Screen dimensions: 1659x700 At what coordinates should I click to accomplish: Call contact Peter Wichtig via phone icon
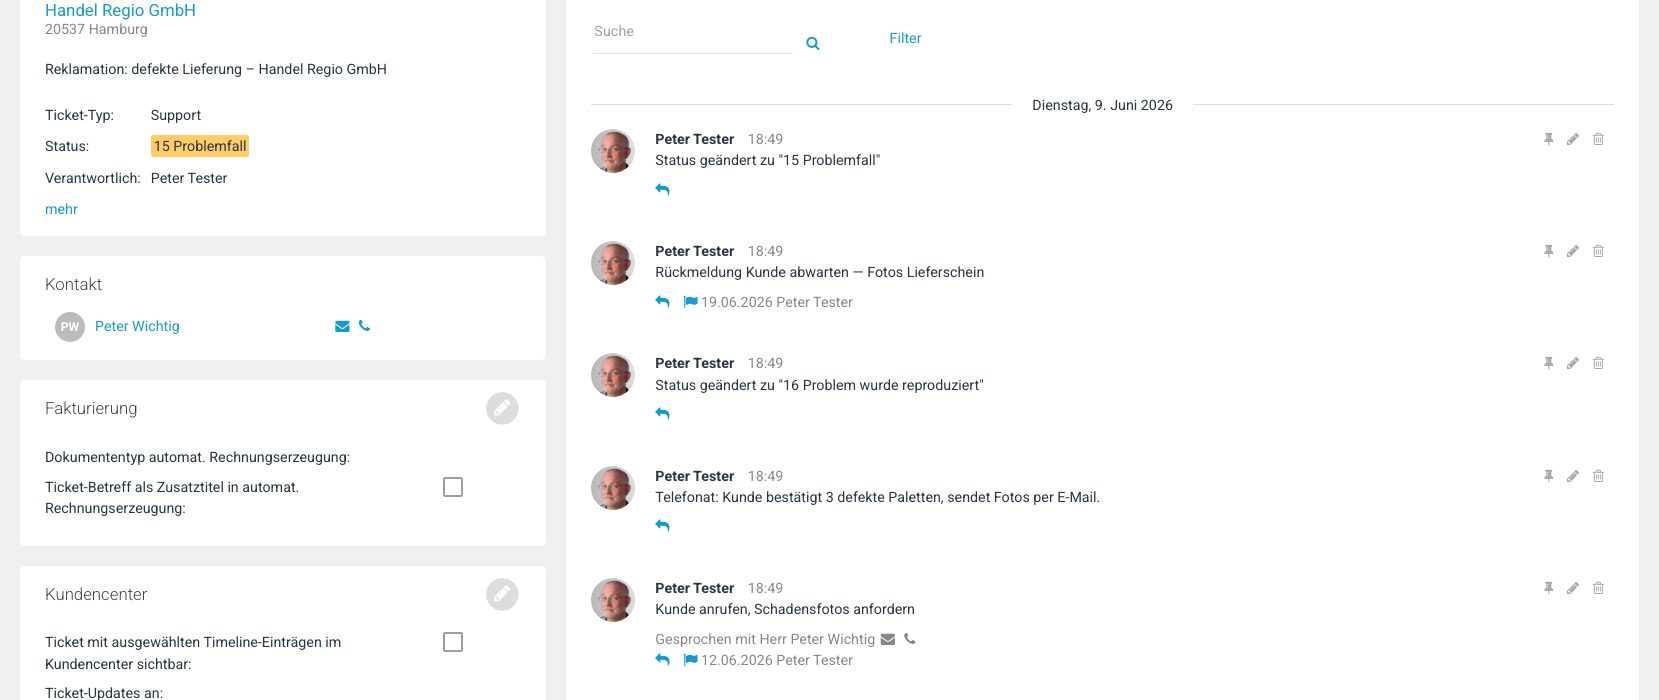point(364,325)
